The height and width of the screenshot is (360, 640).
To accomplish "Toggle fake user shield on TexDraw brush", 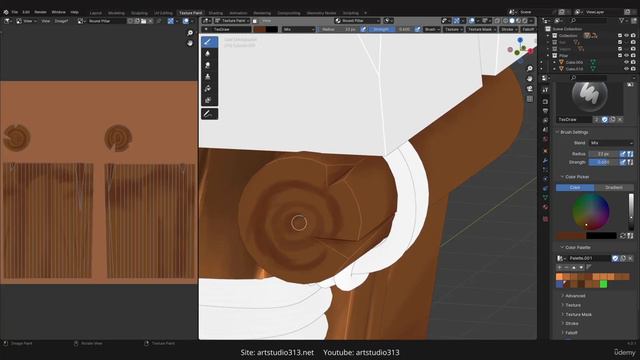I will click(x=605, y=120).
